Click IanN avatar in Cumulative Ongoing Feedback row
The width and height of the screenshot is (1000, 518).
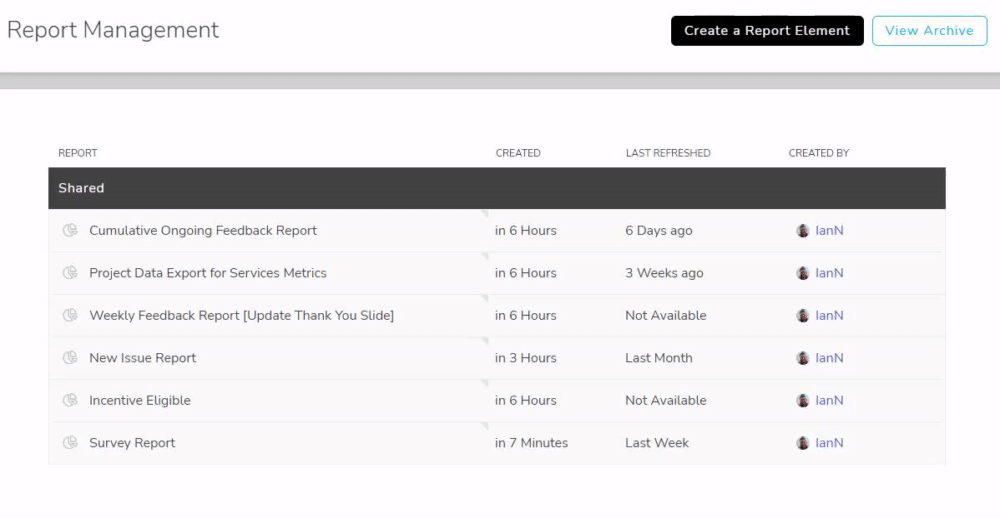tap(803, 230)
